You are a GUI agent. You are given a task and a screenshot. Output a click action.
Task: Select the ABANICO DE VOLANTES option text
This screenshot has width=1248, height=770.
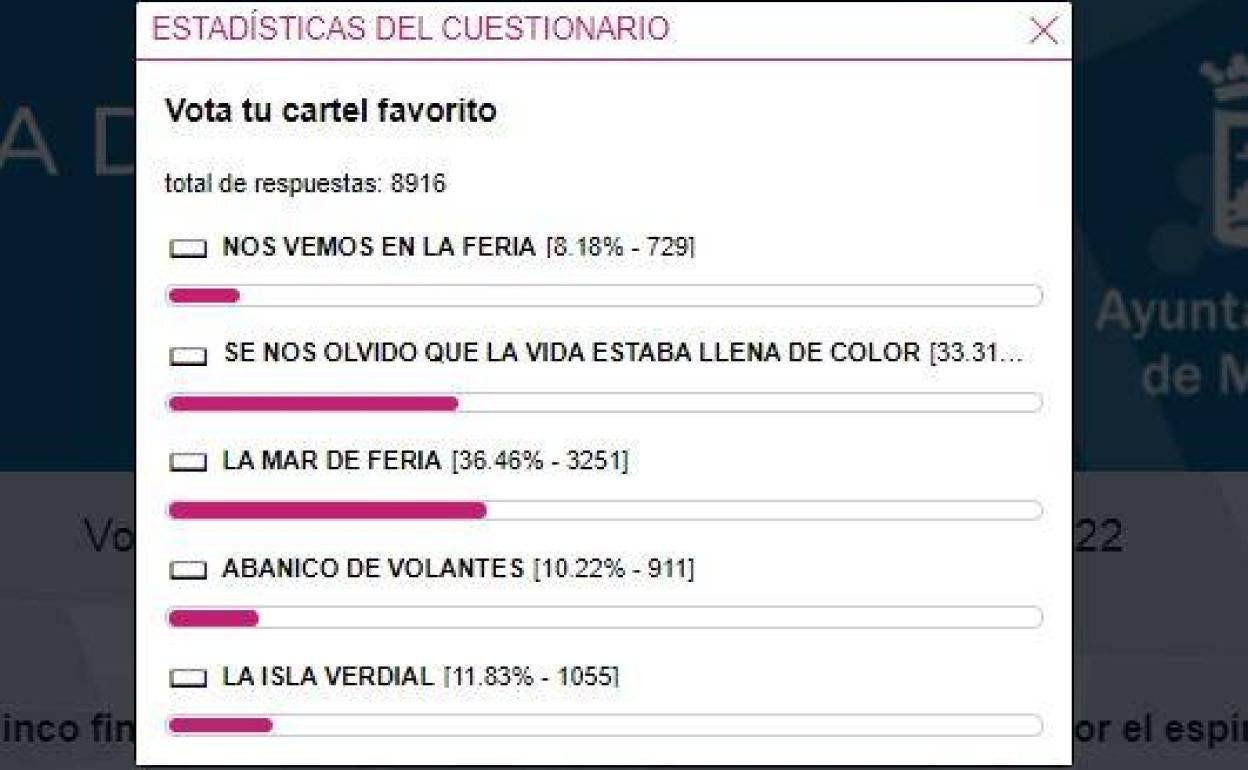click(373, 569)
